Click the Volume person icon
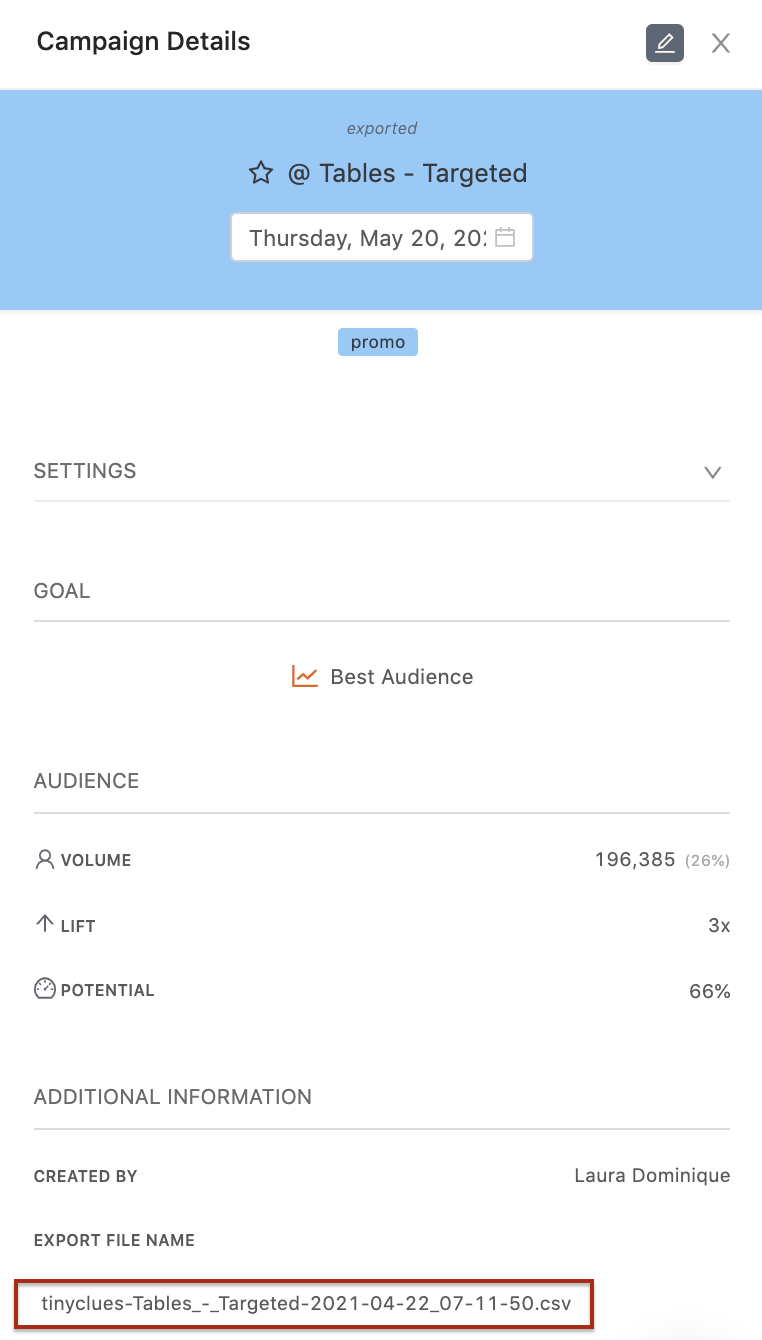The height and width of the screenshot is (1340, 762). [44, 859]
